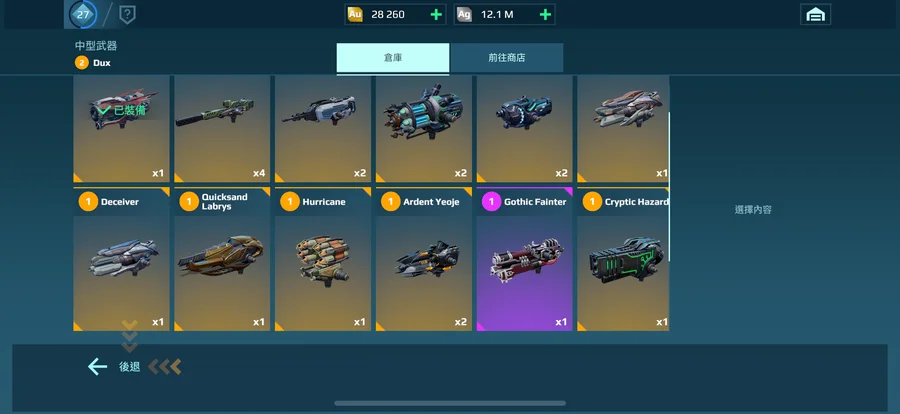This screenshot has width=900, height=414.
Task: Select the Quicksand Labrys weapon card
Action: pos(222,259)
